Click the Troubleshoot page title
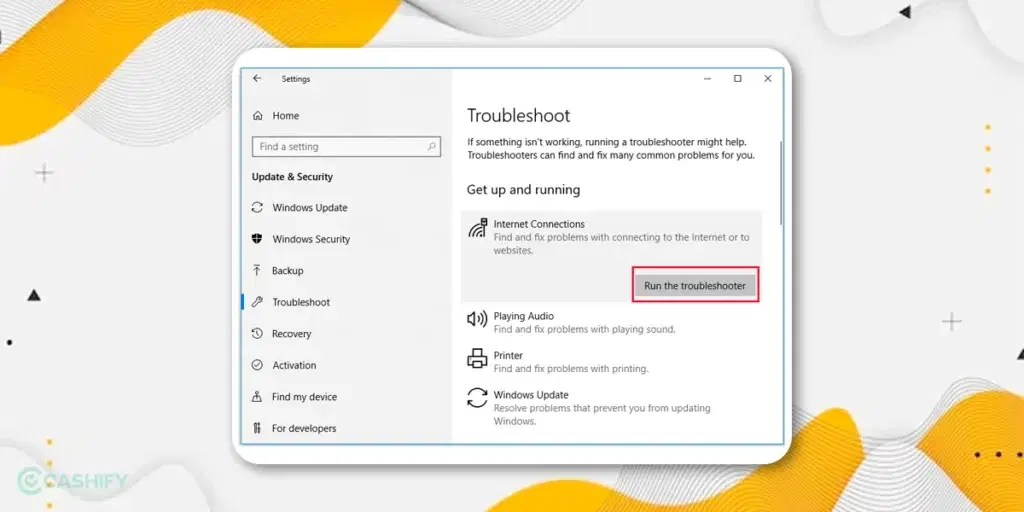The height and width of the screenshot is (512, 1024). 519,116
